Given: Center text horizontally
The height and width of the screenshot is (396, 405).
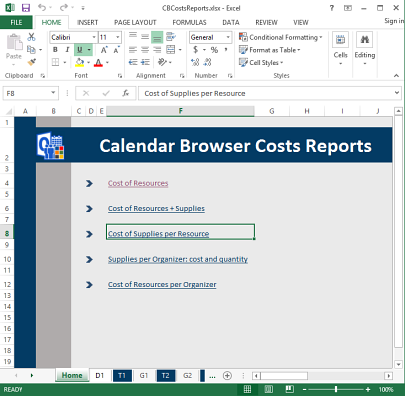Looking at the screenshot, I should (145, 50).
